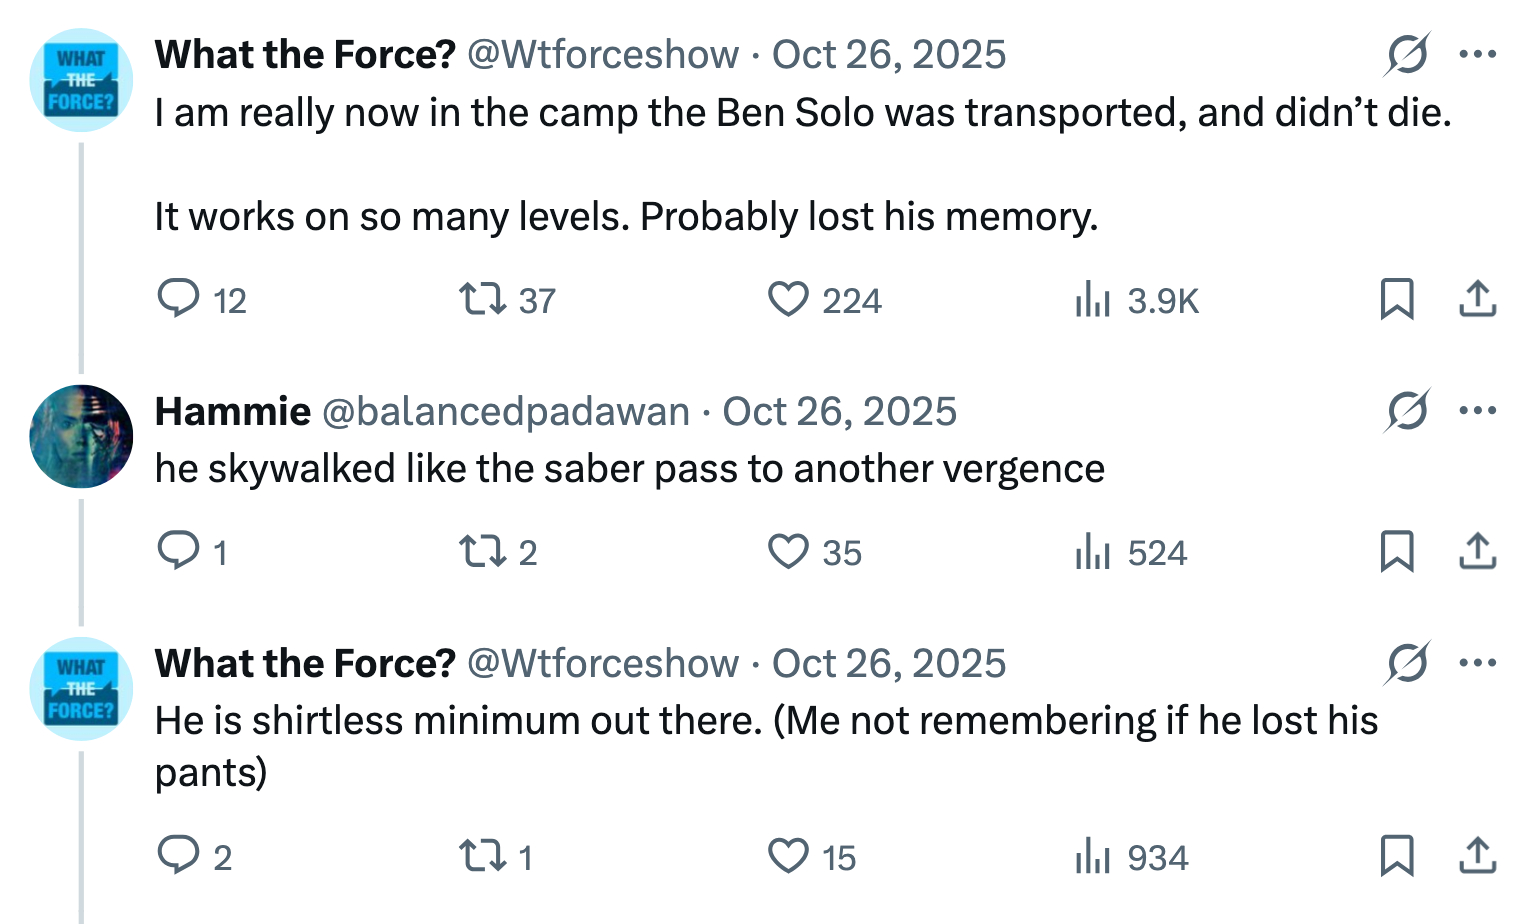Reply to Hammie's saber pass tweet
Viewport: 1534px width, 924px height.
pos(179,551)
